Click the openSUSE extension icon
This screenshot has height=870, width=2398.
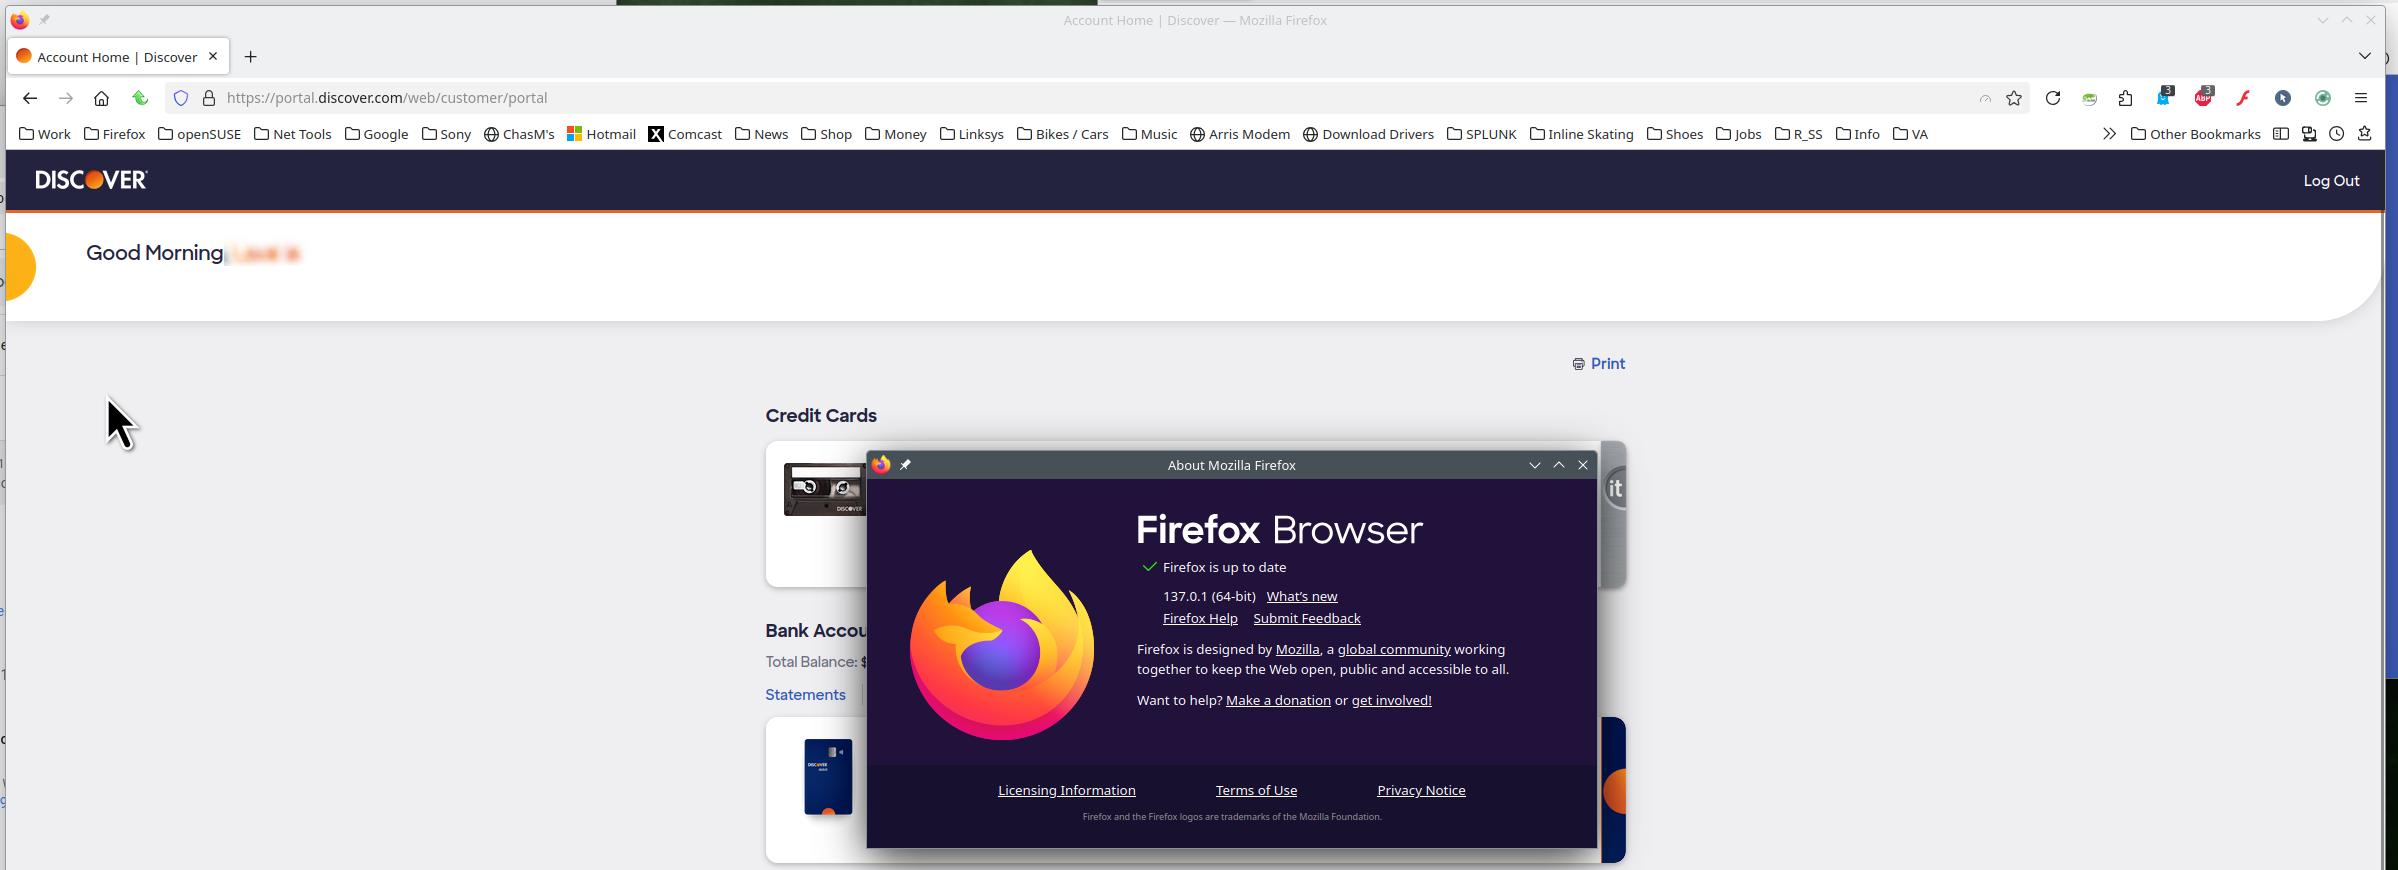pyautogui.click(x=2089, y=98)
